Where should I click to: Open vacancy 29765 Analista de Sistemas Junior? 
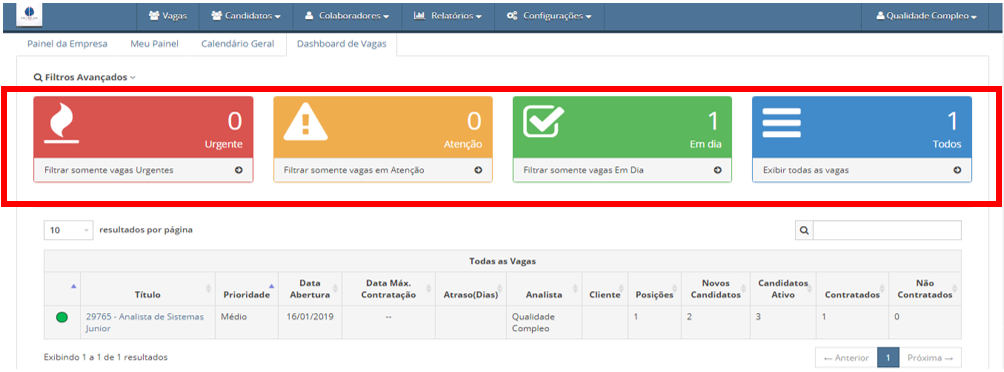[x=144, y=322]
